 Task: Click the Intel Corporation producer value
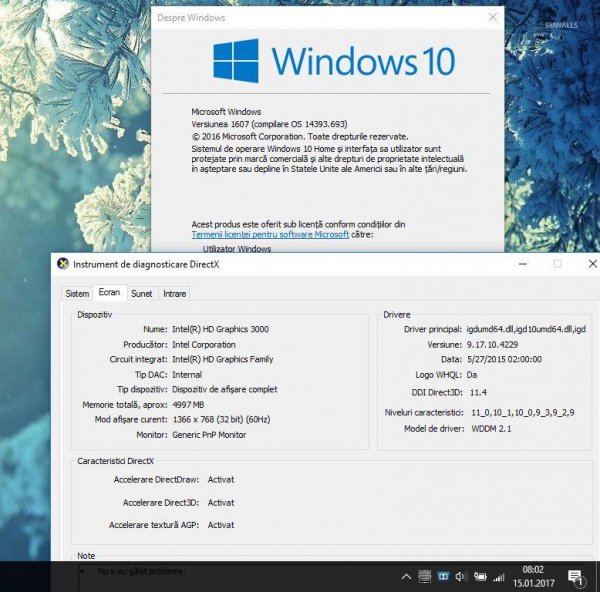[x=204, y=344]
